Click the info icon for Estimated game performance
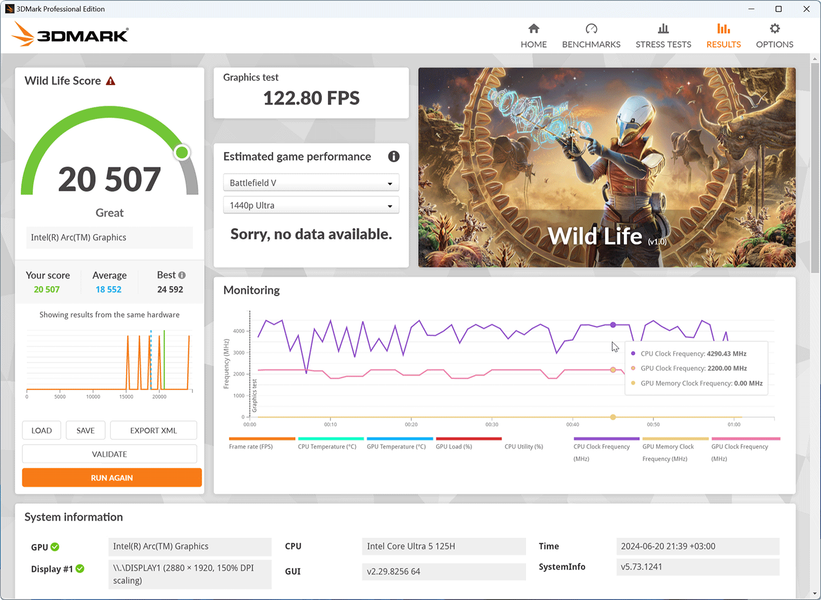 point(394,157)
